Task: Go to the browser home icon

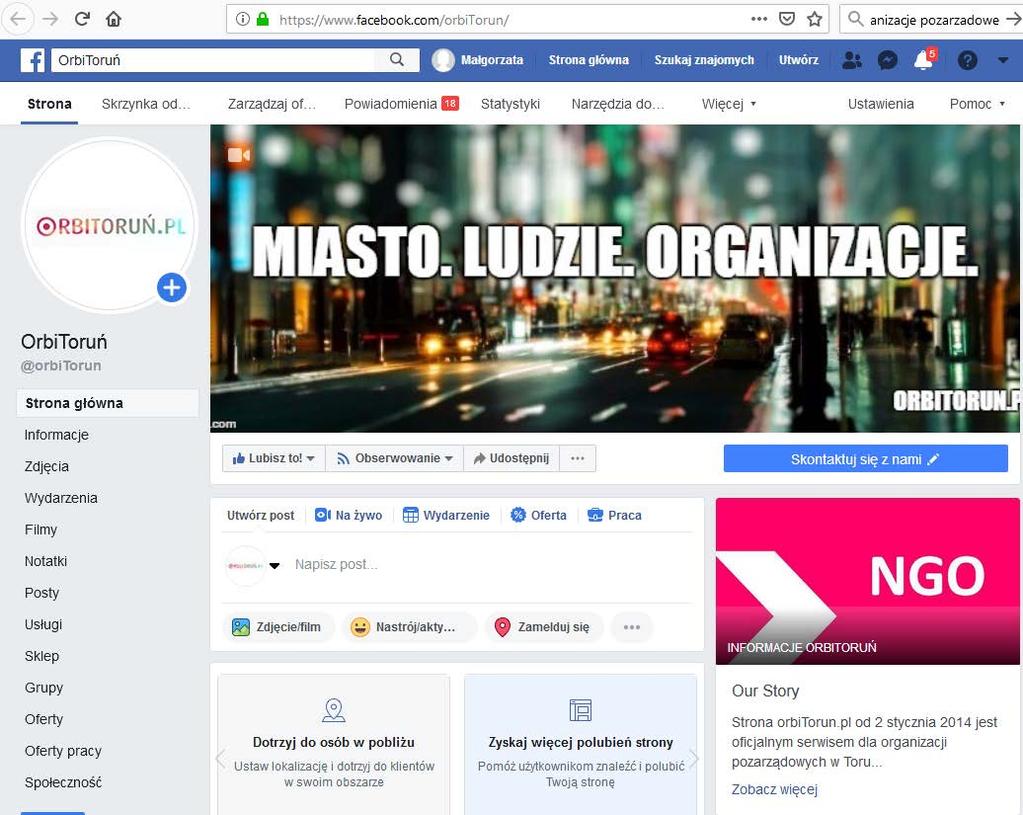Action: (114, 19)
